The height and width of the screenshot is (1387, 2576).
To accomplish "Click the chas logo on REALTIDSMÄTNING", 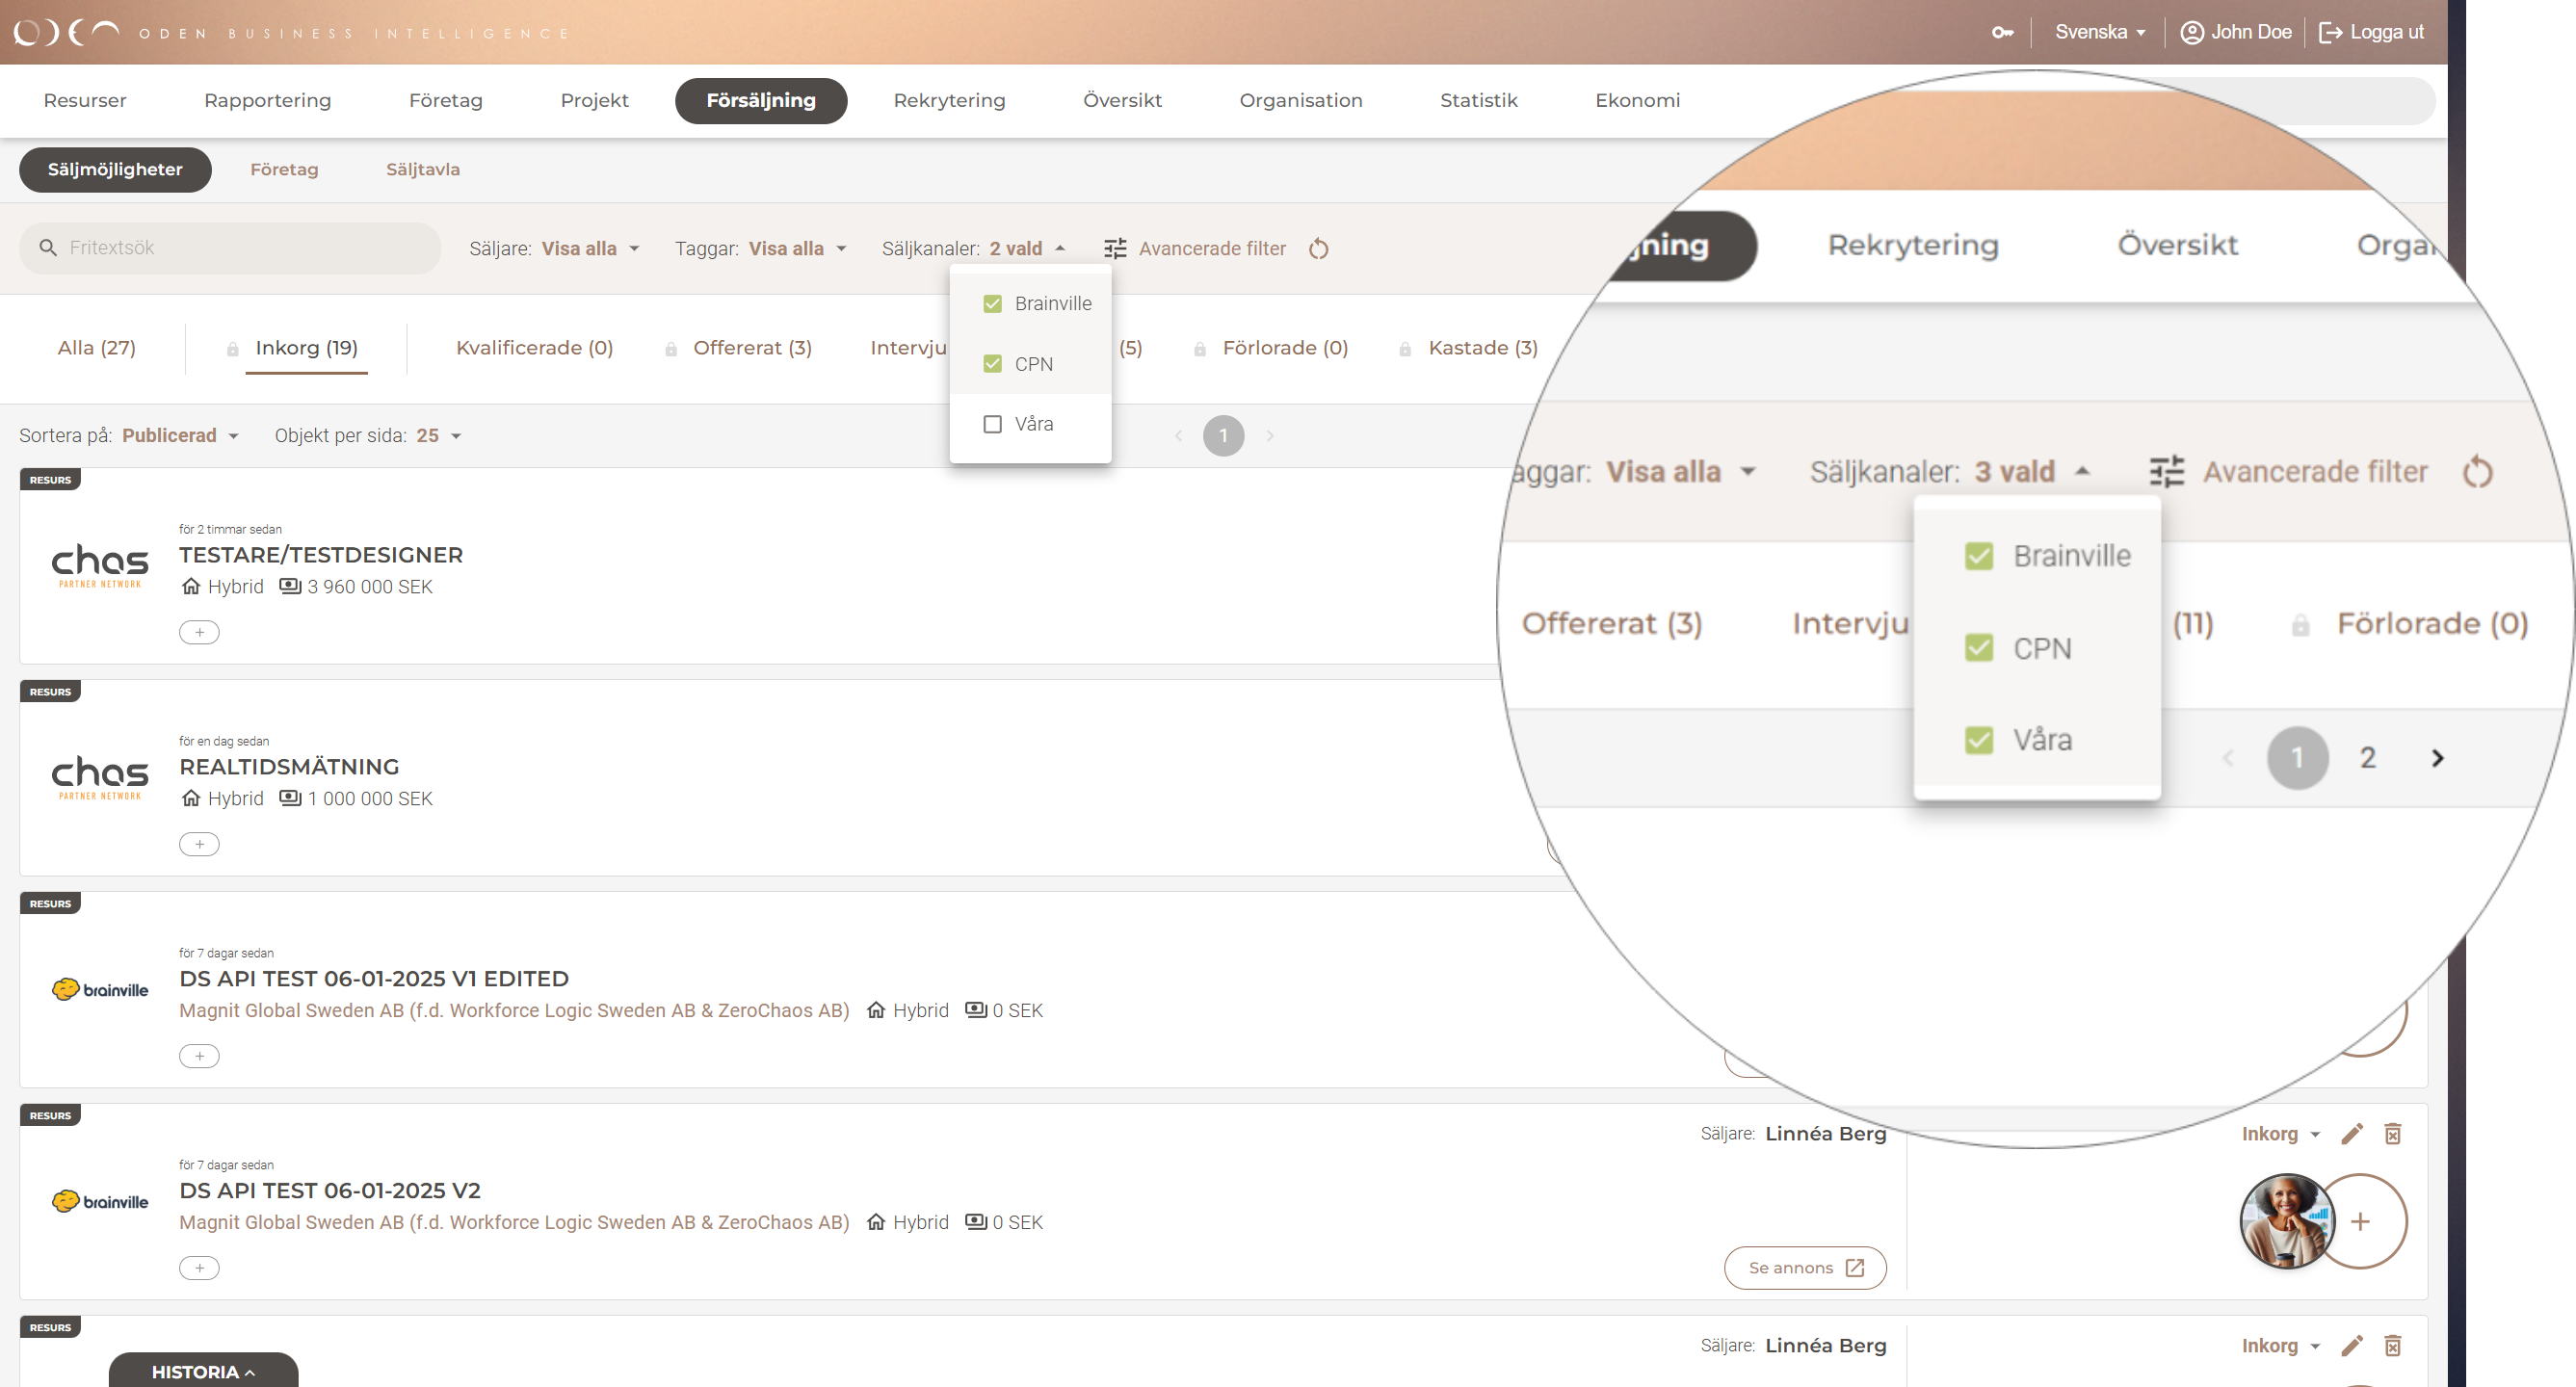I will [x=100, y=776].
